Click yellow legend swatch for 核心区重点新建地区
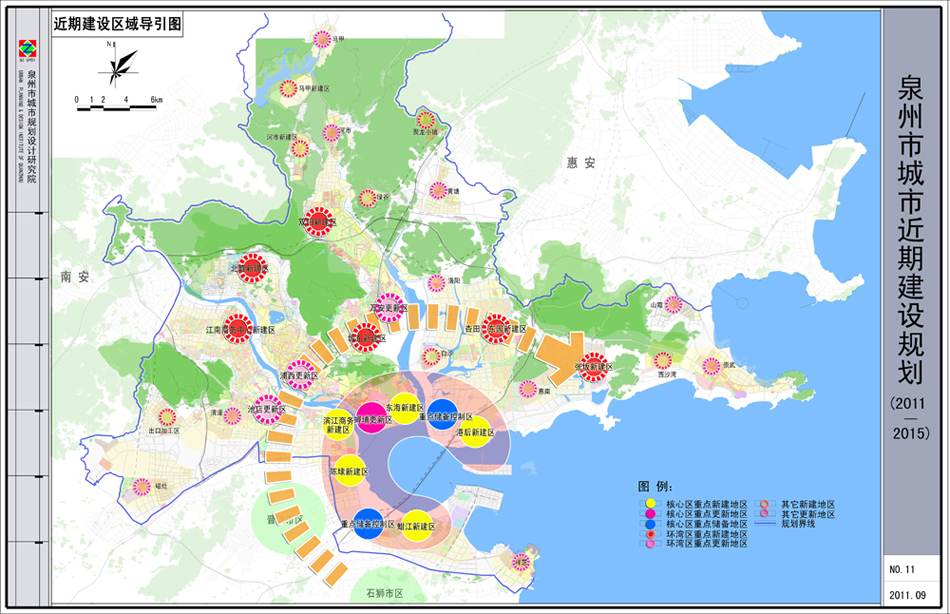Screen dimensions: 950x614 pyautogui.click(x=649, y=504)
